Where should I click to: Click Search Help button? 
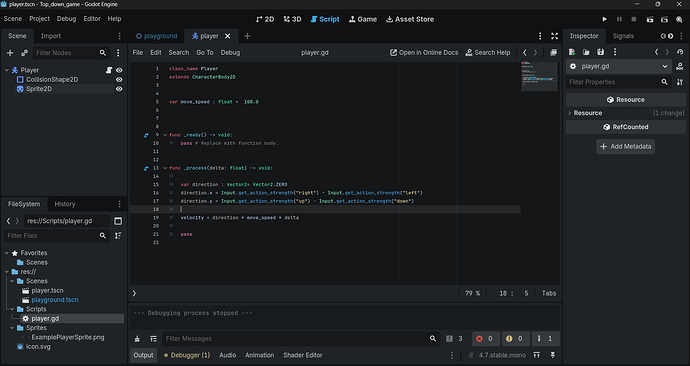(x=488, y=52)
